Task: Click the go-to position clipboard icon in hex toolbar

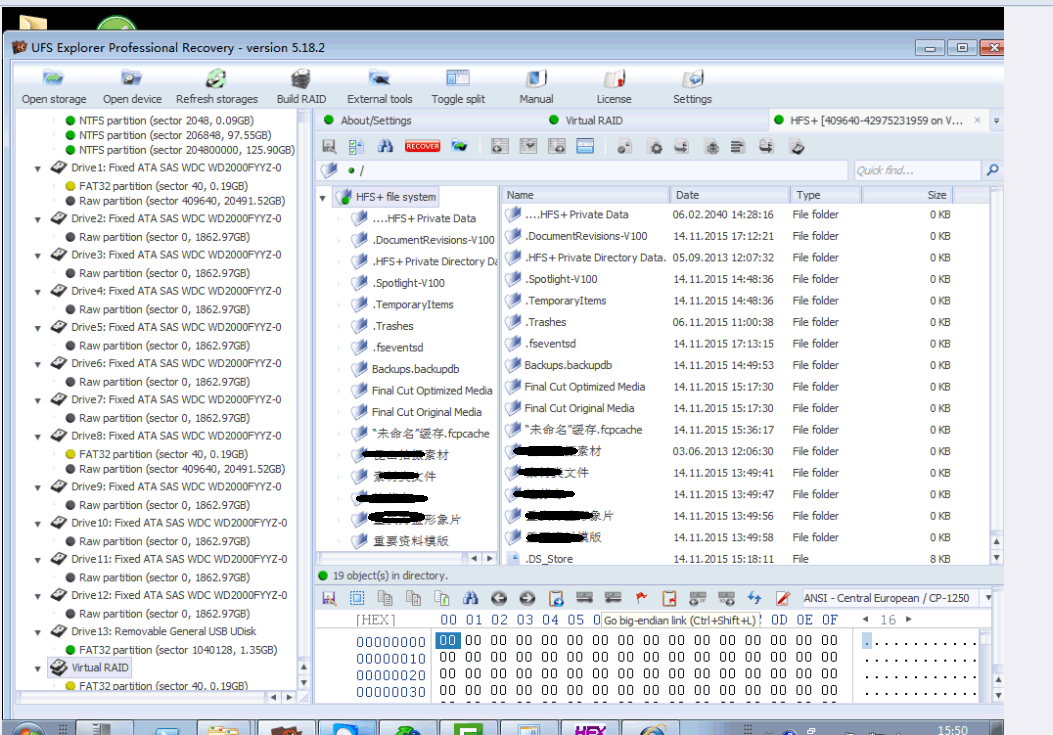Action: 556,598
